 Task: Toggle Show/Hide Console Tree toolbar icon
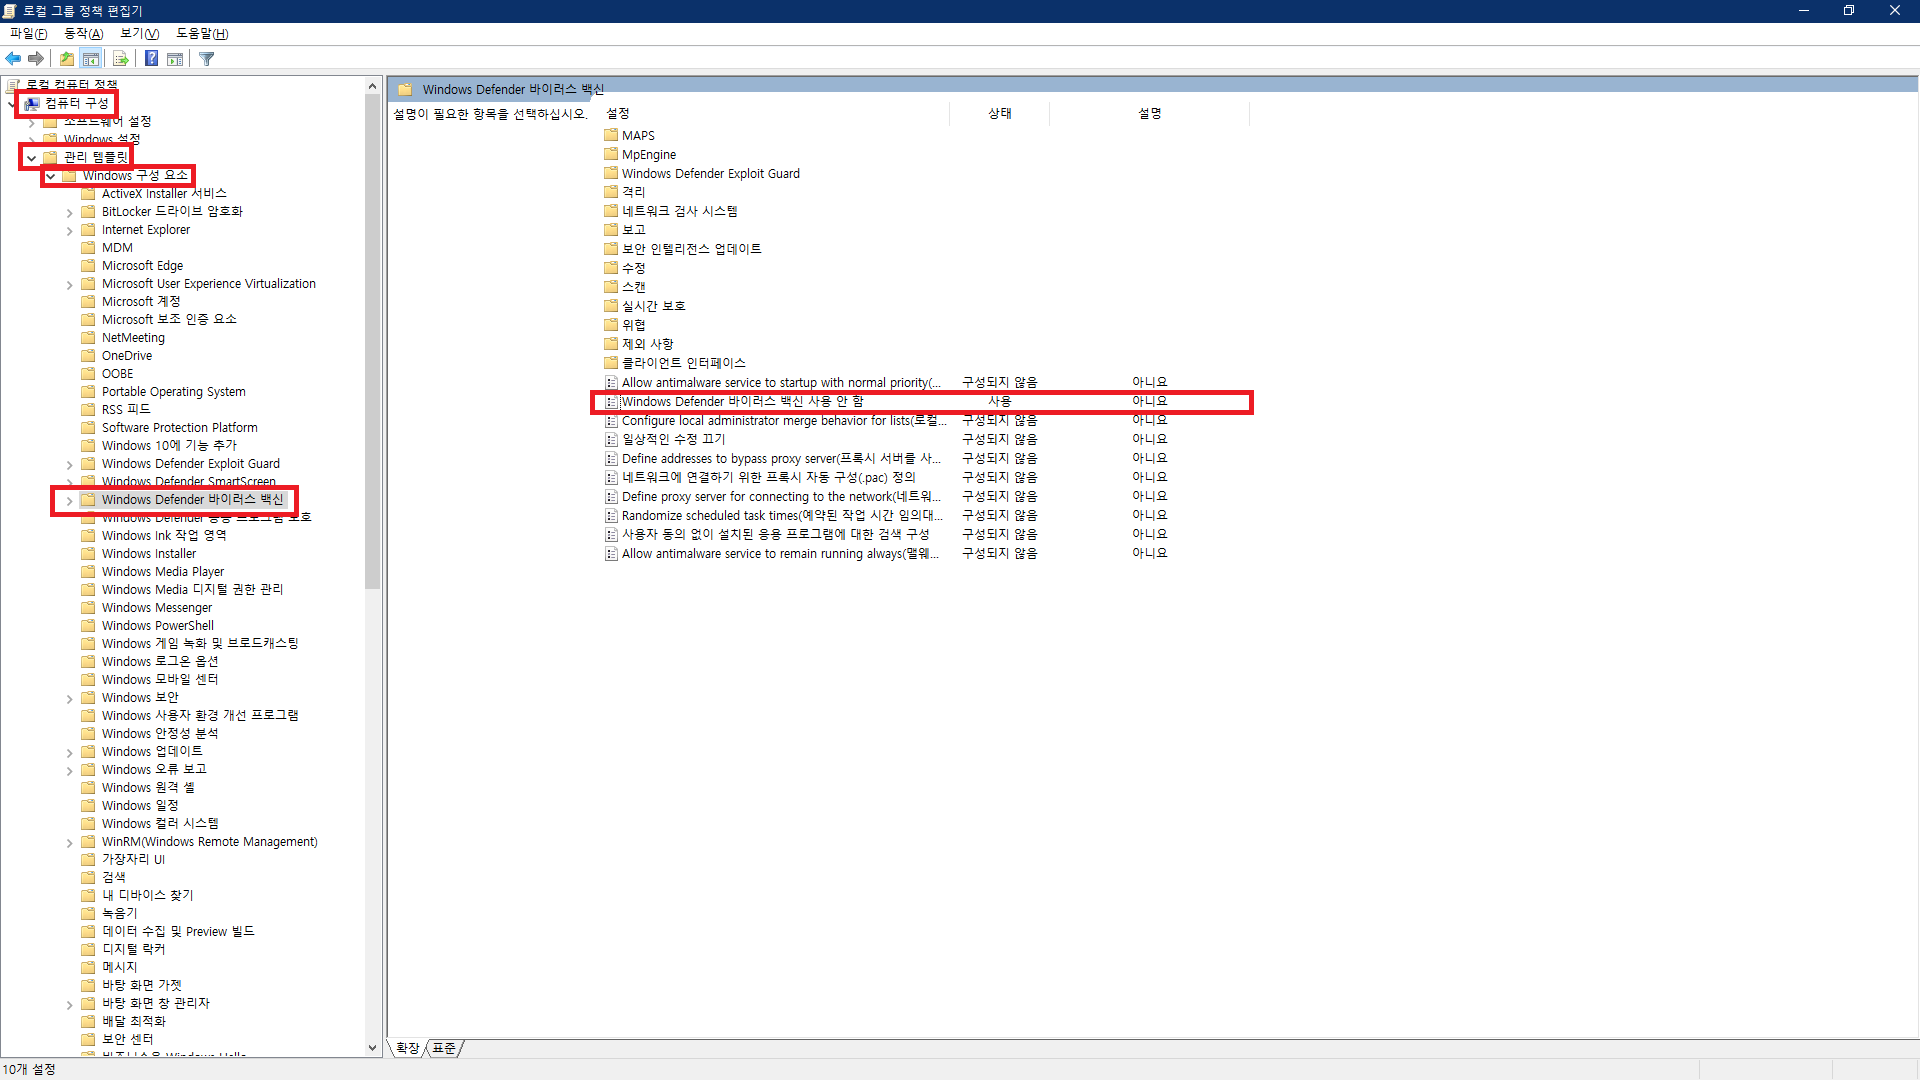coord(91,59)
